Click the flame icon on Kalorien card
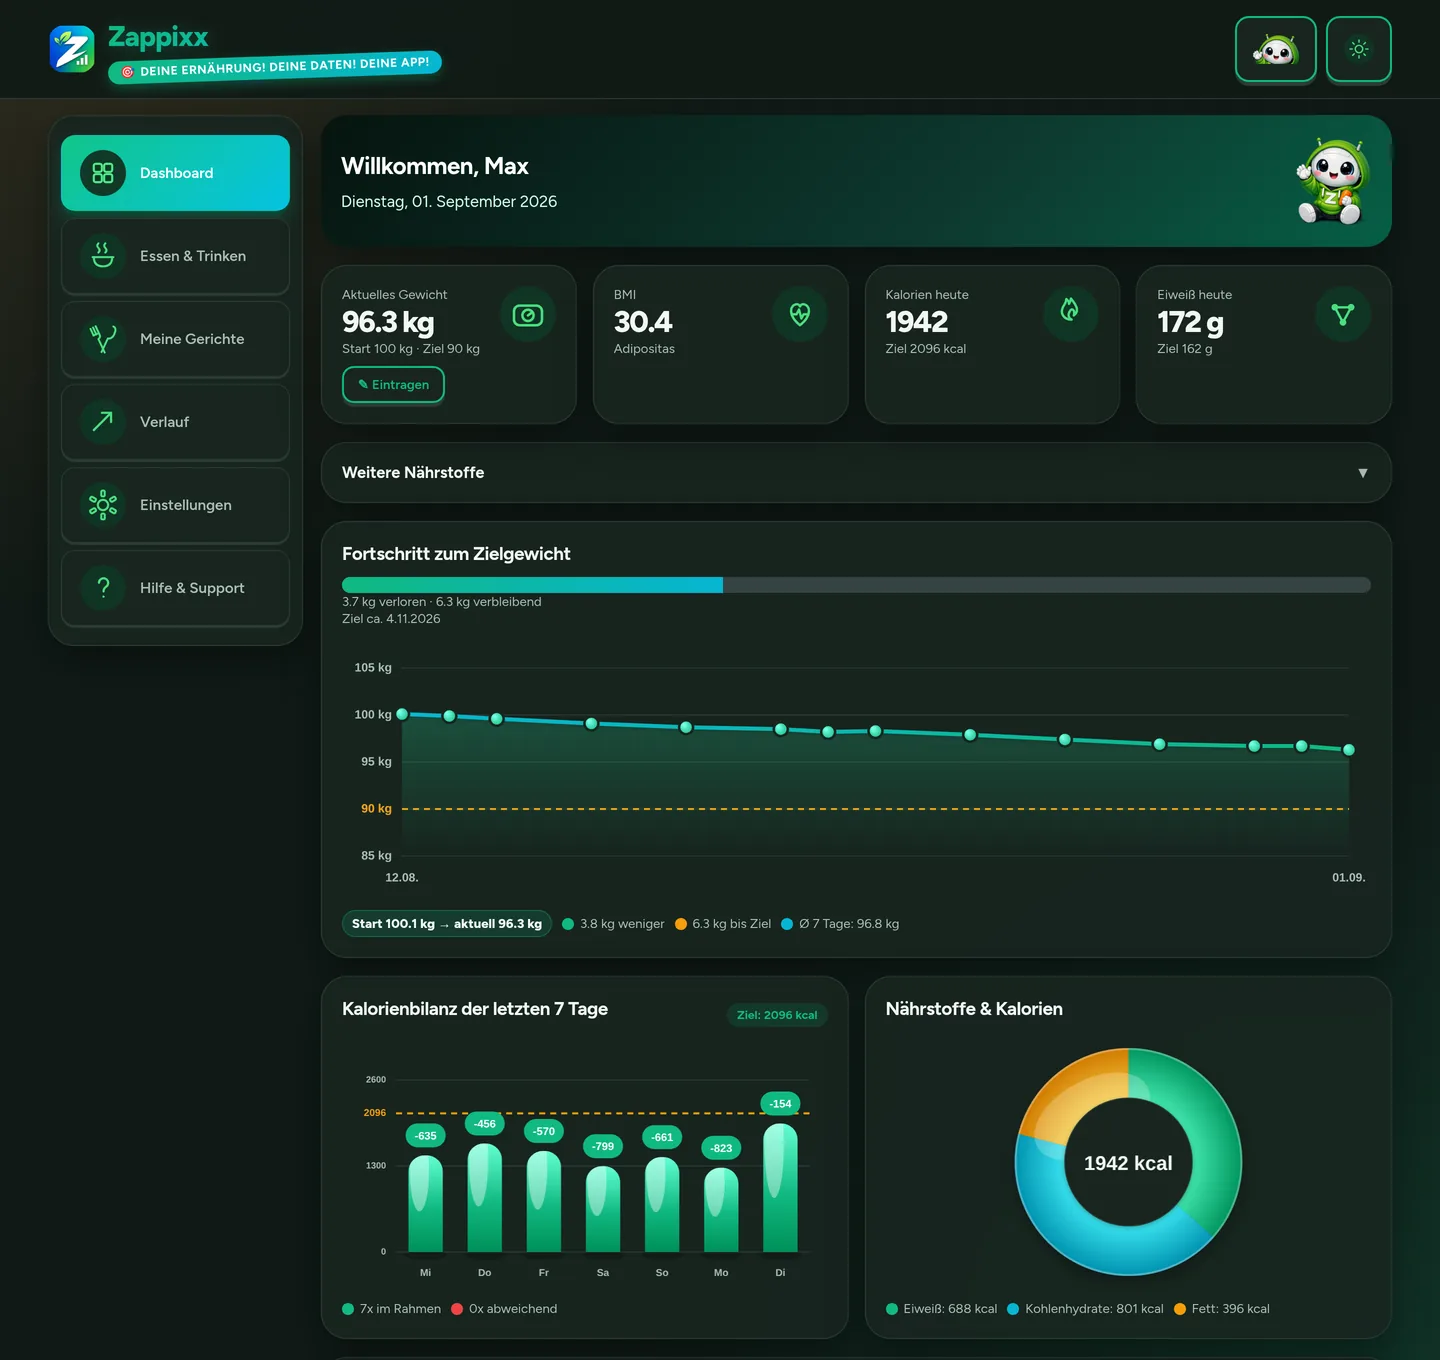Screen dimensions: 1440x1360 [x=1070, y=314]
